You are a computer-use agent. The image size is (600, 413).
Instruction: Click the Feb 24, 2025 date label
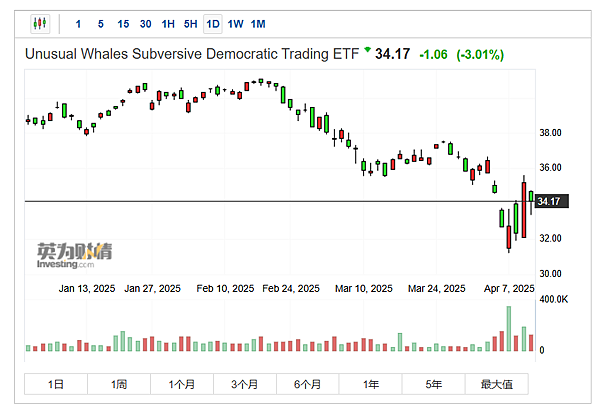291,288
